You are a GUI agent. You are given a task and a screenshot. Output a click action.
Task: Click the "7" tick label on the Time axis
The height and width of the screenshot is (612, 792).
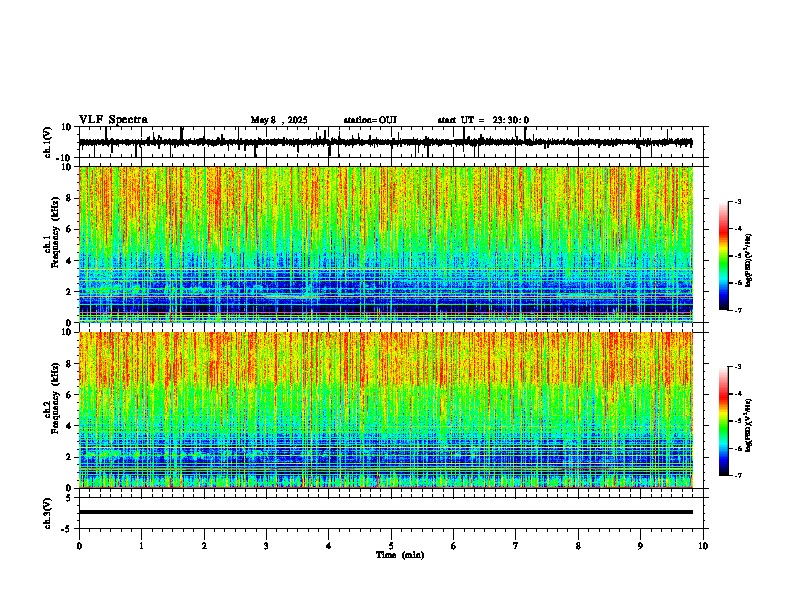coord(516,546)
